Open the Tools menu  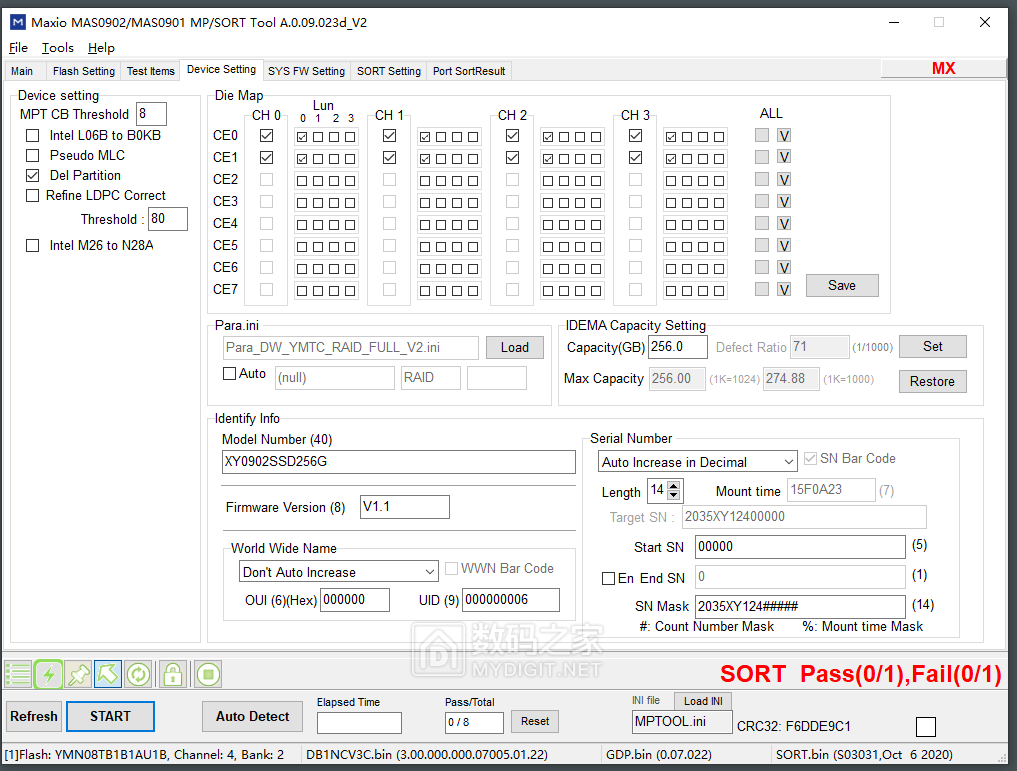coord(58,48)
